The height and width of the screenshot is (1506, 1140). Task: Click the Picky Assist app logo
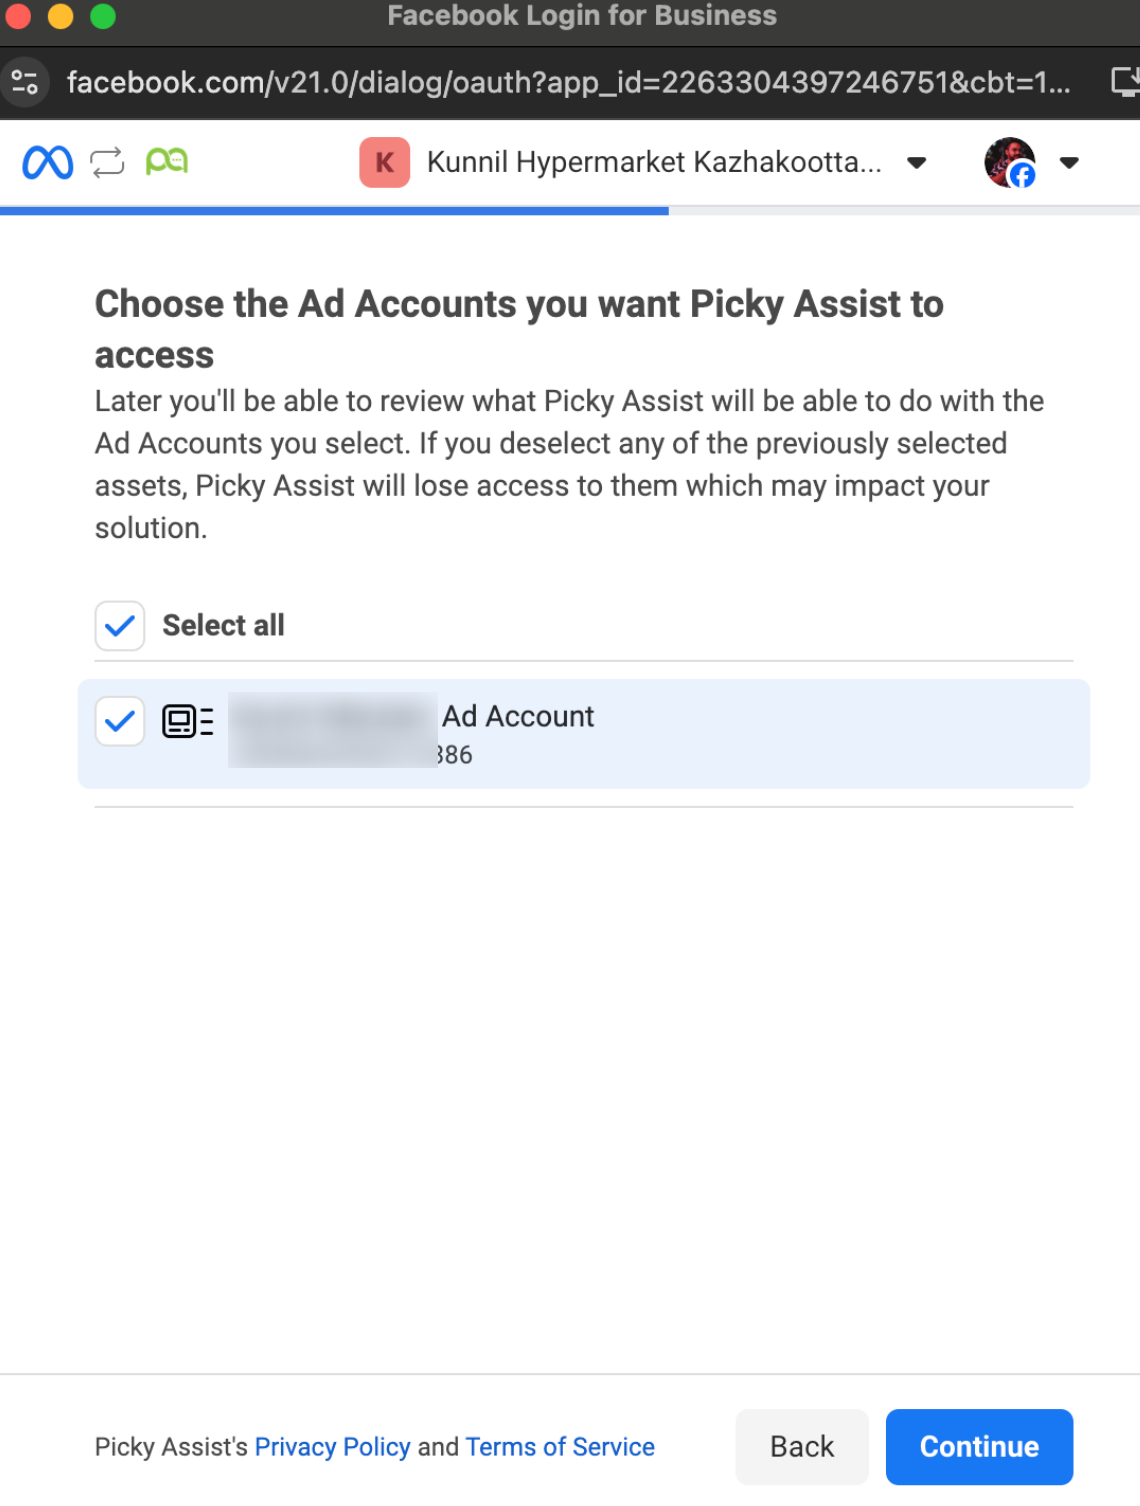click(x=167, y=161)
